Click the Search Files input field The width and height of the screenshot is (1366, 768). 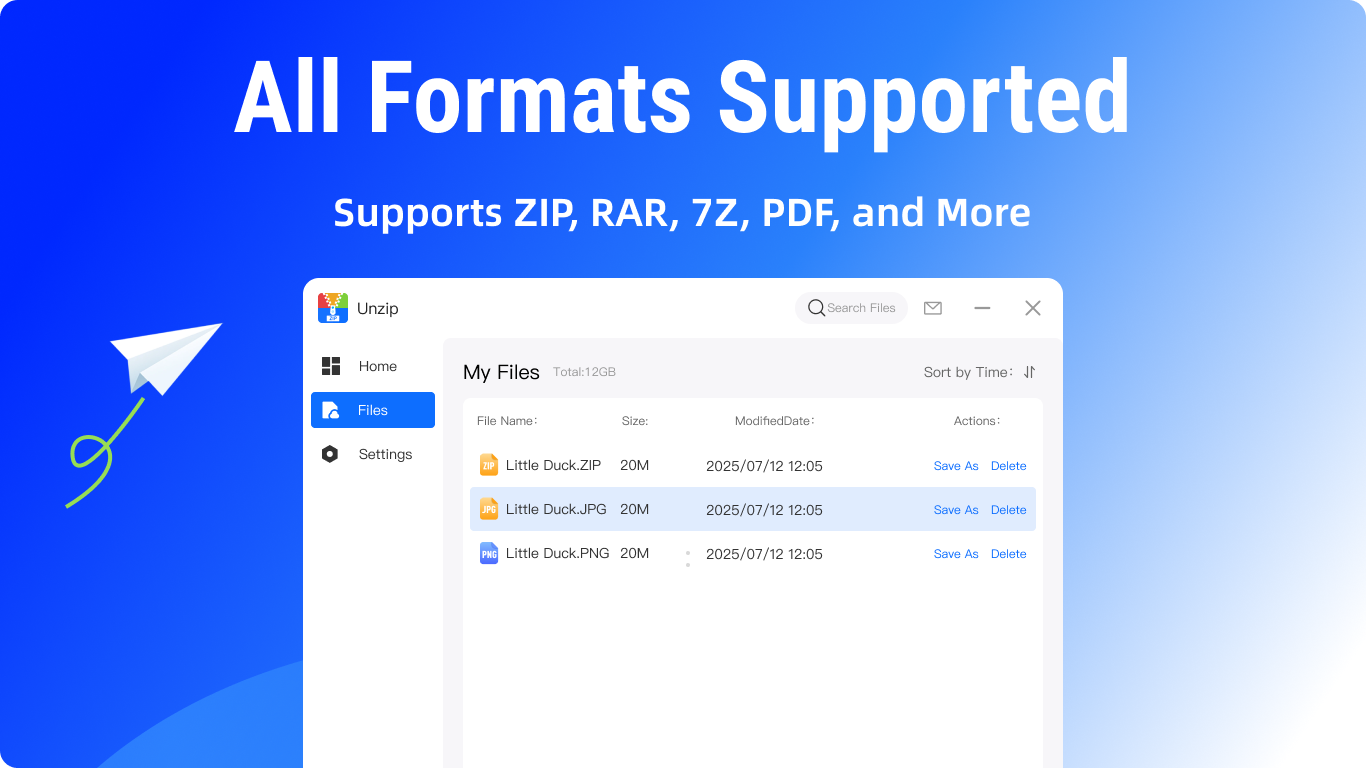click(x=851, y=308)
